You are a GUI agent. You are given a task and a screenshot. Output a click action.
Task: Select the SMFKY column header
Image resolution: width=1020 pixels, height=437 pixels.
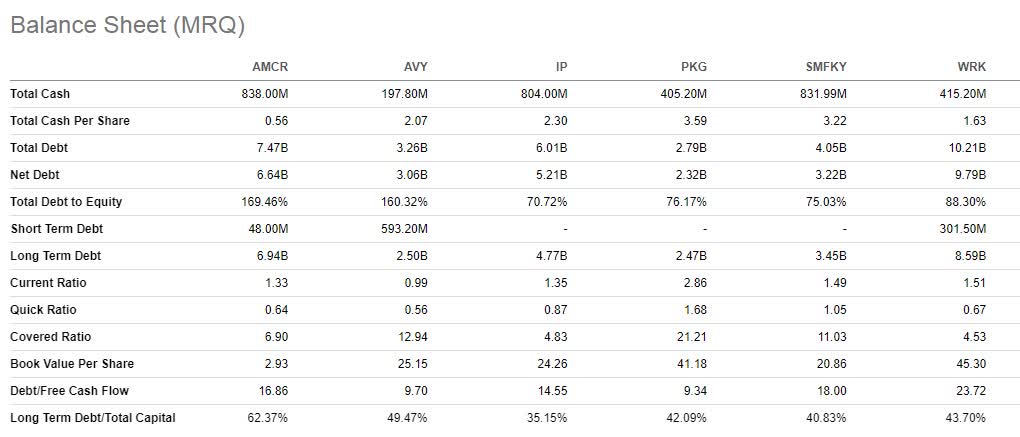point(825,66)
